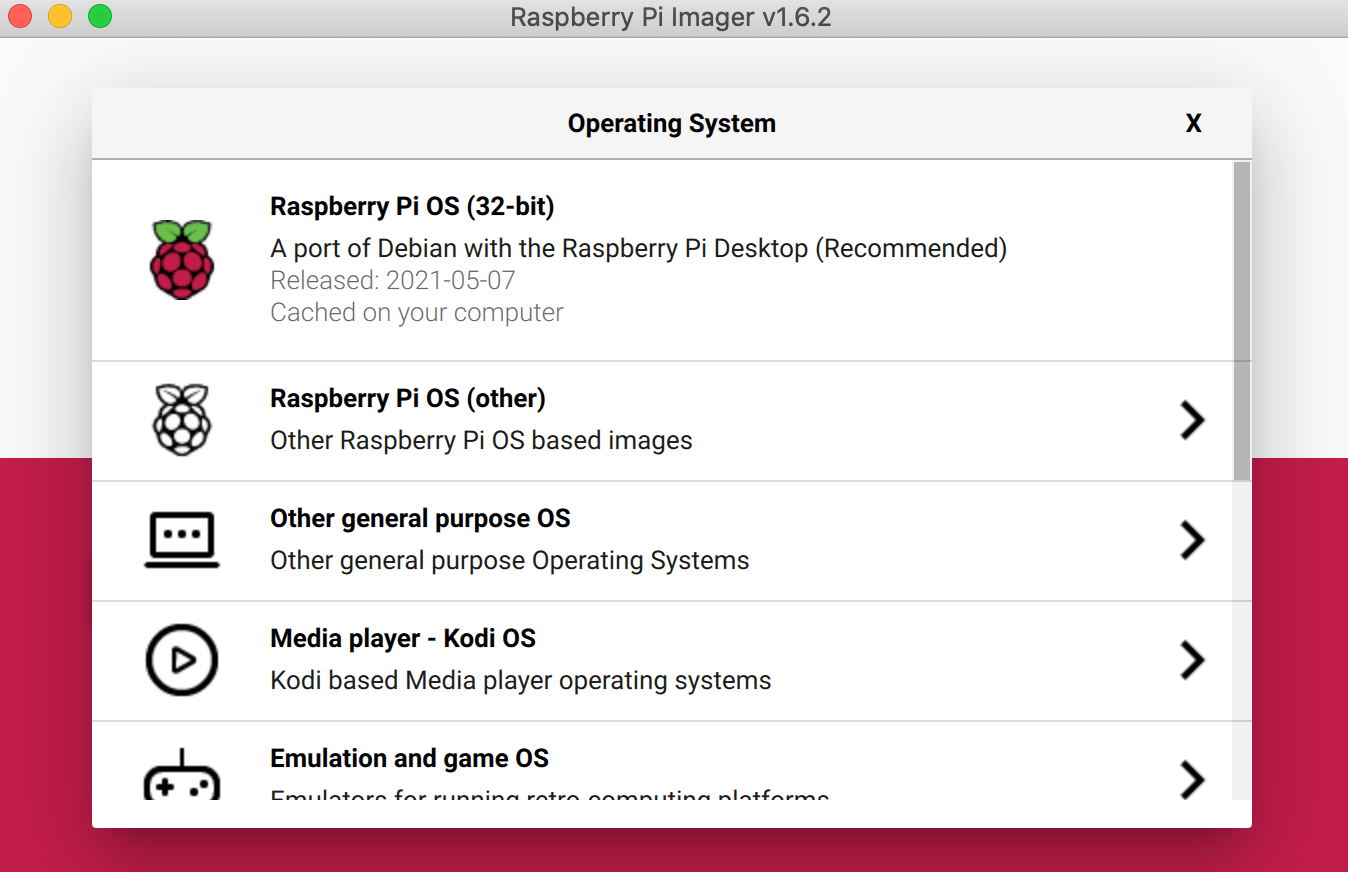Close the Operating System dialog with X
Screen dimensions: 1348x872
(1193, 123)
